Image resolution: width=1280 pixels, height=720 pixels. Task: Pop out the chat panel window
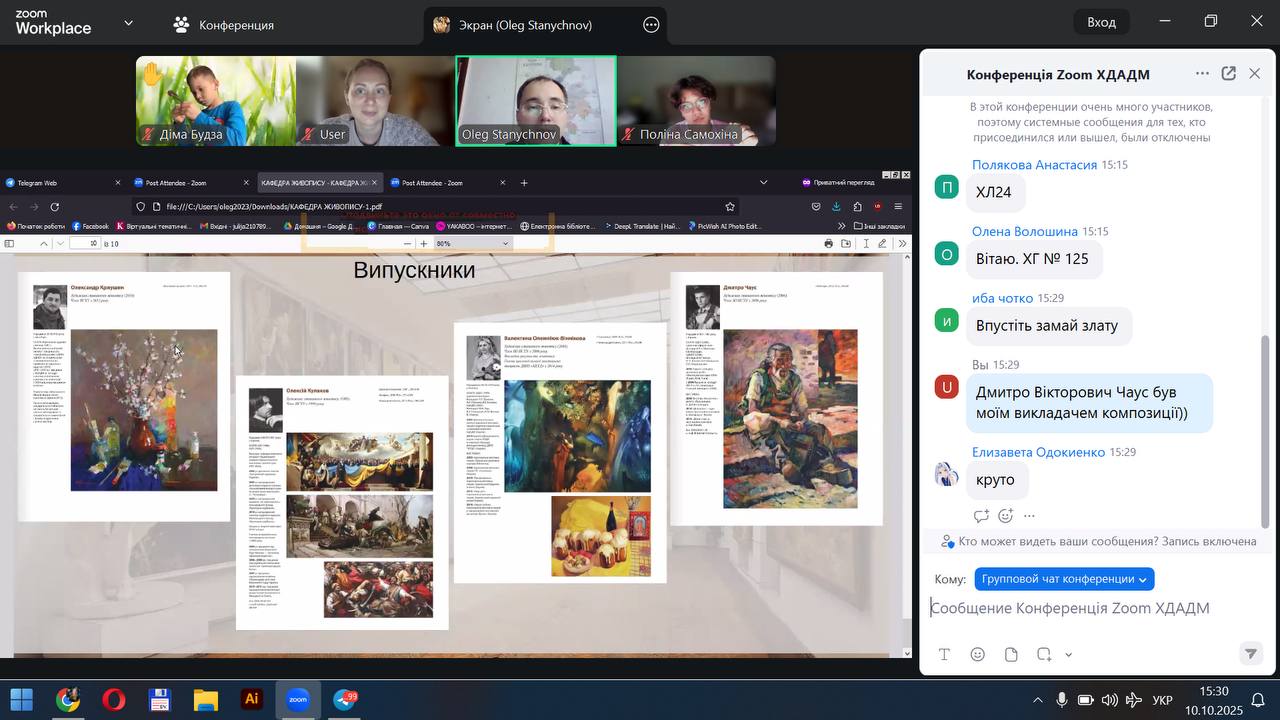[1229, 74]
